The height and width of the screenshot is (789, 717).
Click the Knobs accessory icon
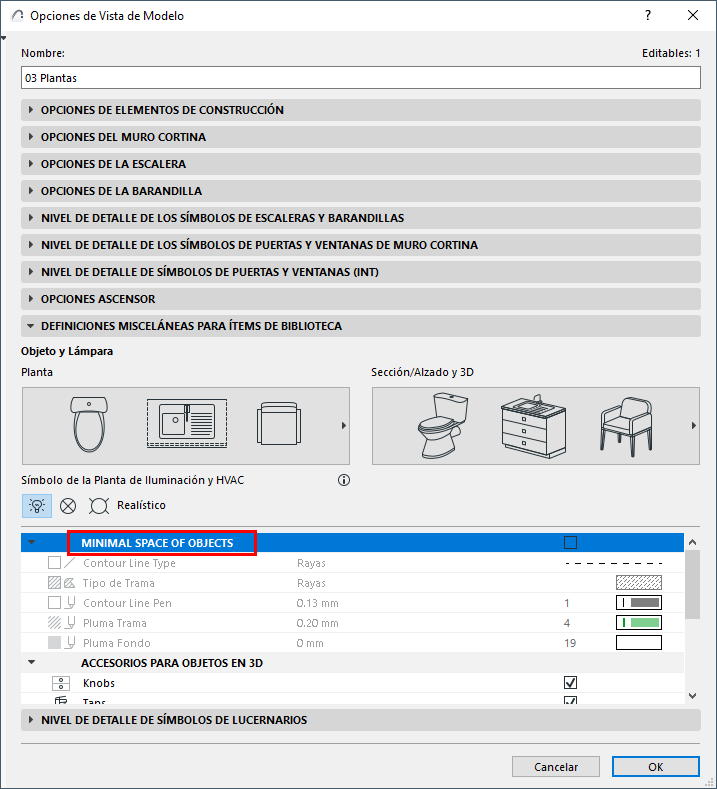pos(61,683)
